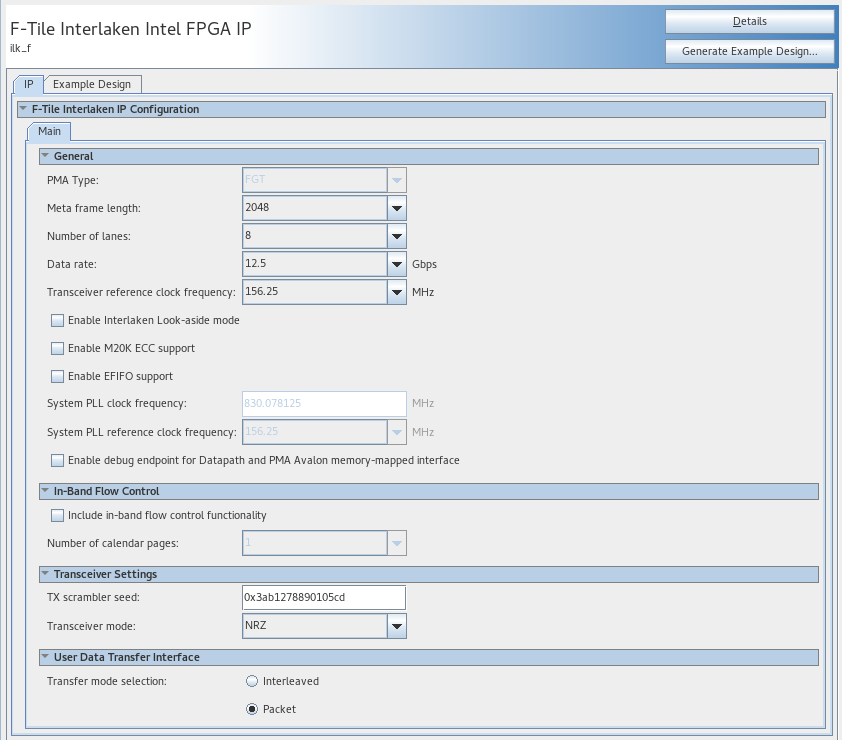Open the Details button
The image size is (842, 740).
(750, 21)
